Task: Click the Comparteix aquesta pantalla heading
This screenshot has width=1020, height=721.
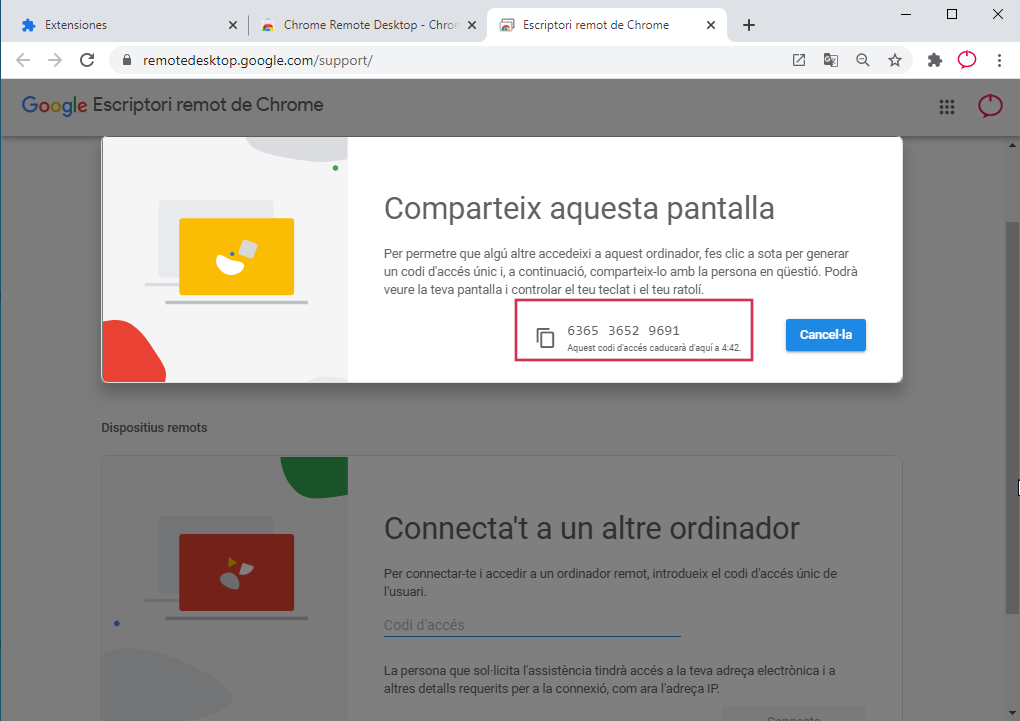Action: point(579,209)
